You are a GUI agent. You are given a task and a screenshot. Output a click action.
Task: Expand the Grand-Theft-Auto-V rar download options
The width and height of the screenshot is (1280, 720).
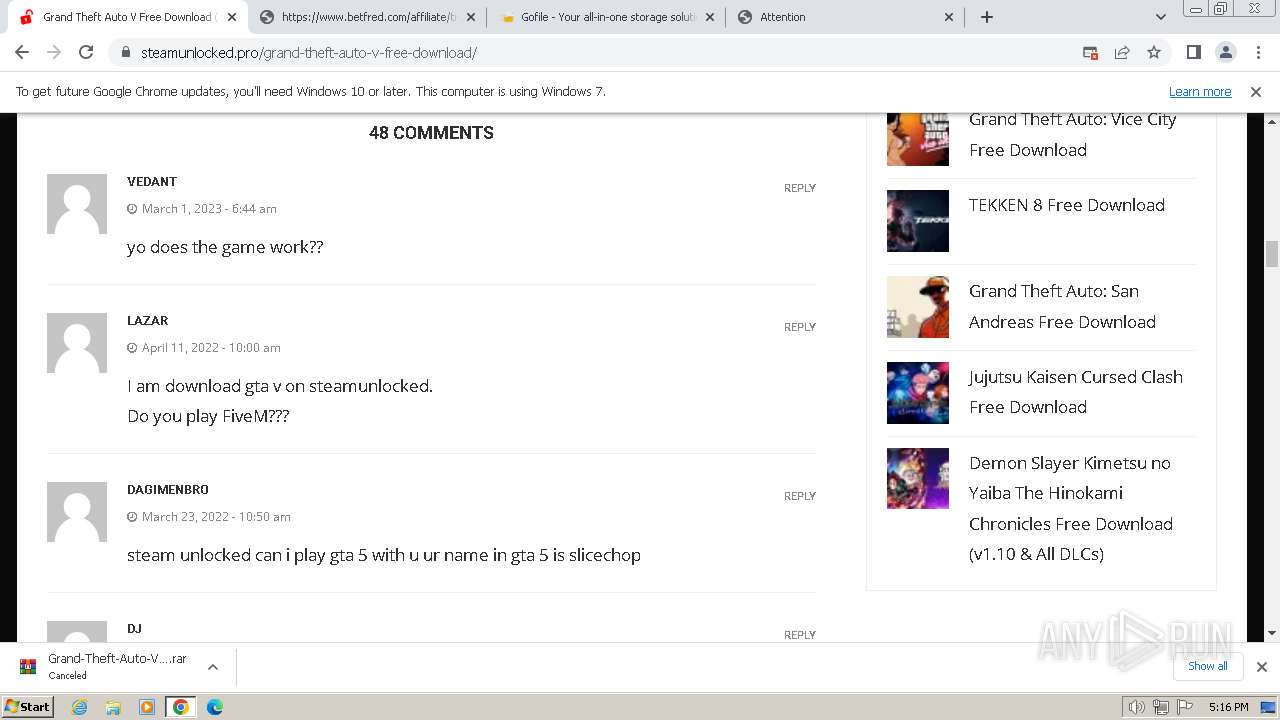coord(212,666)
